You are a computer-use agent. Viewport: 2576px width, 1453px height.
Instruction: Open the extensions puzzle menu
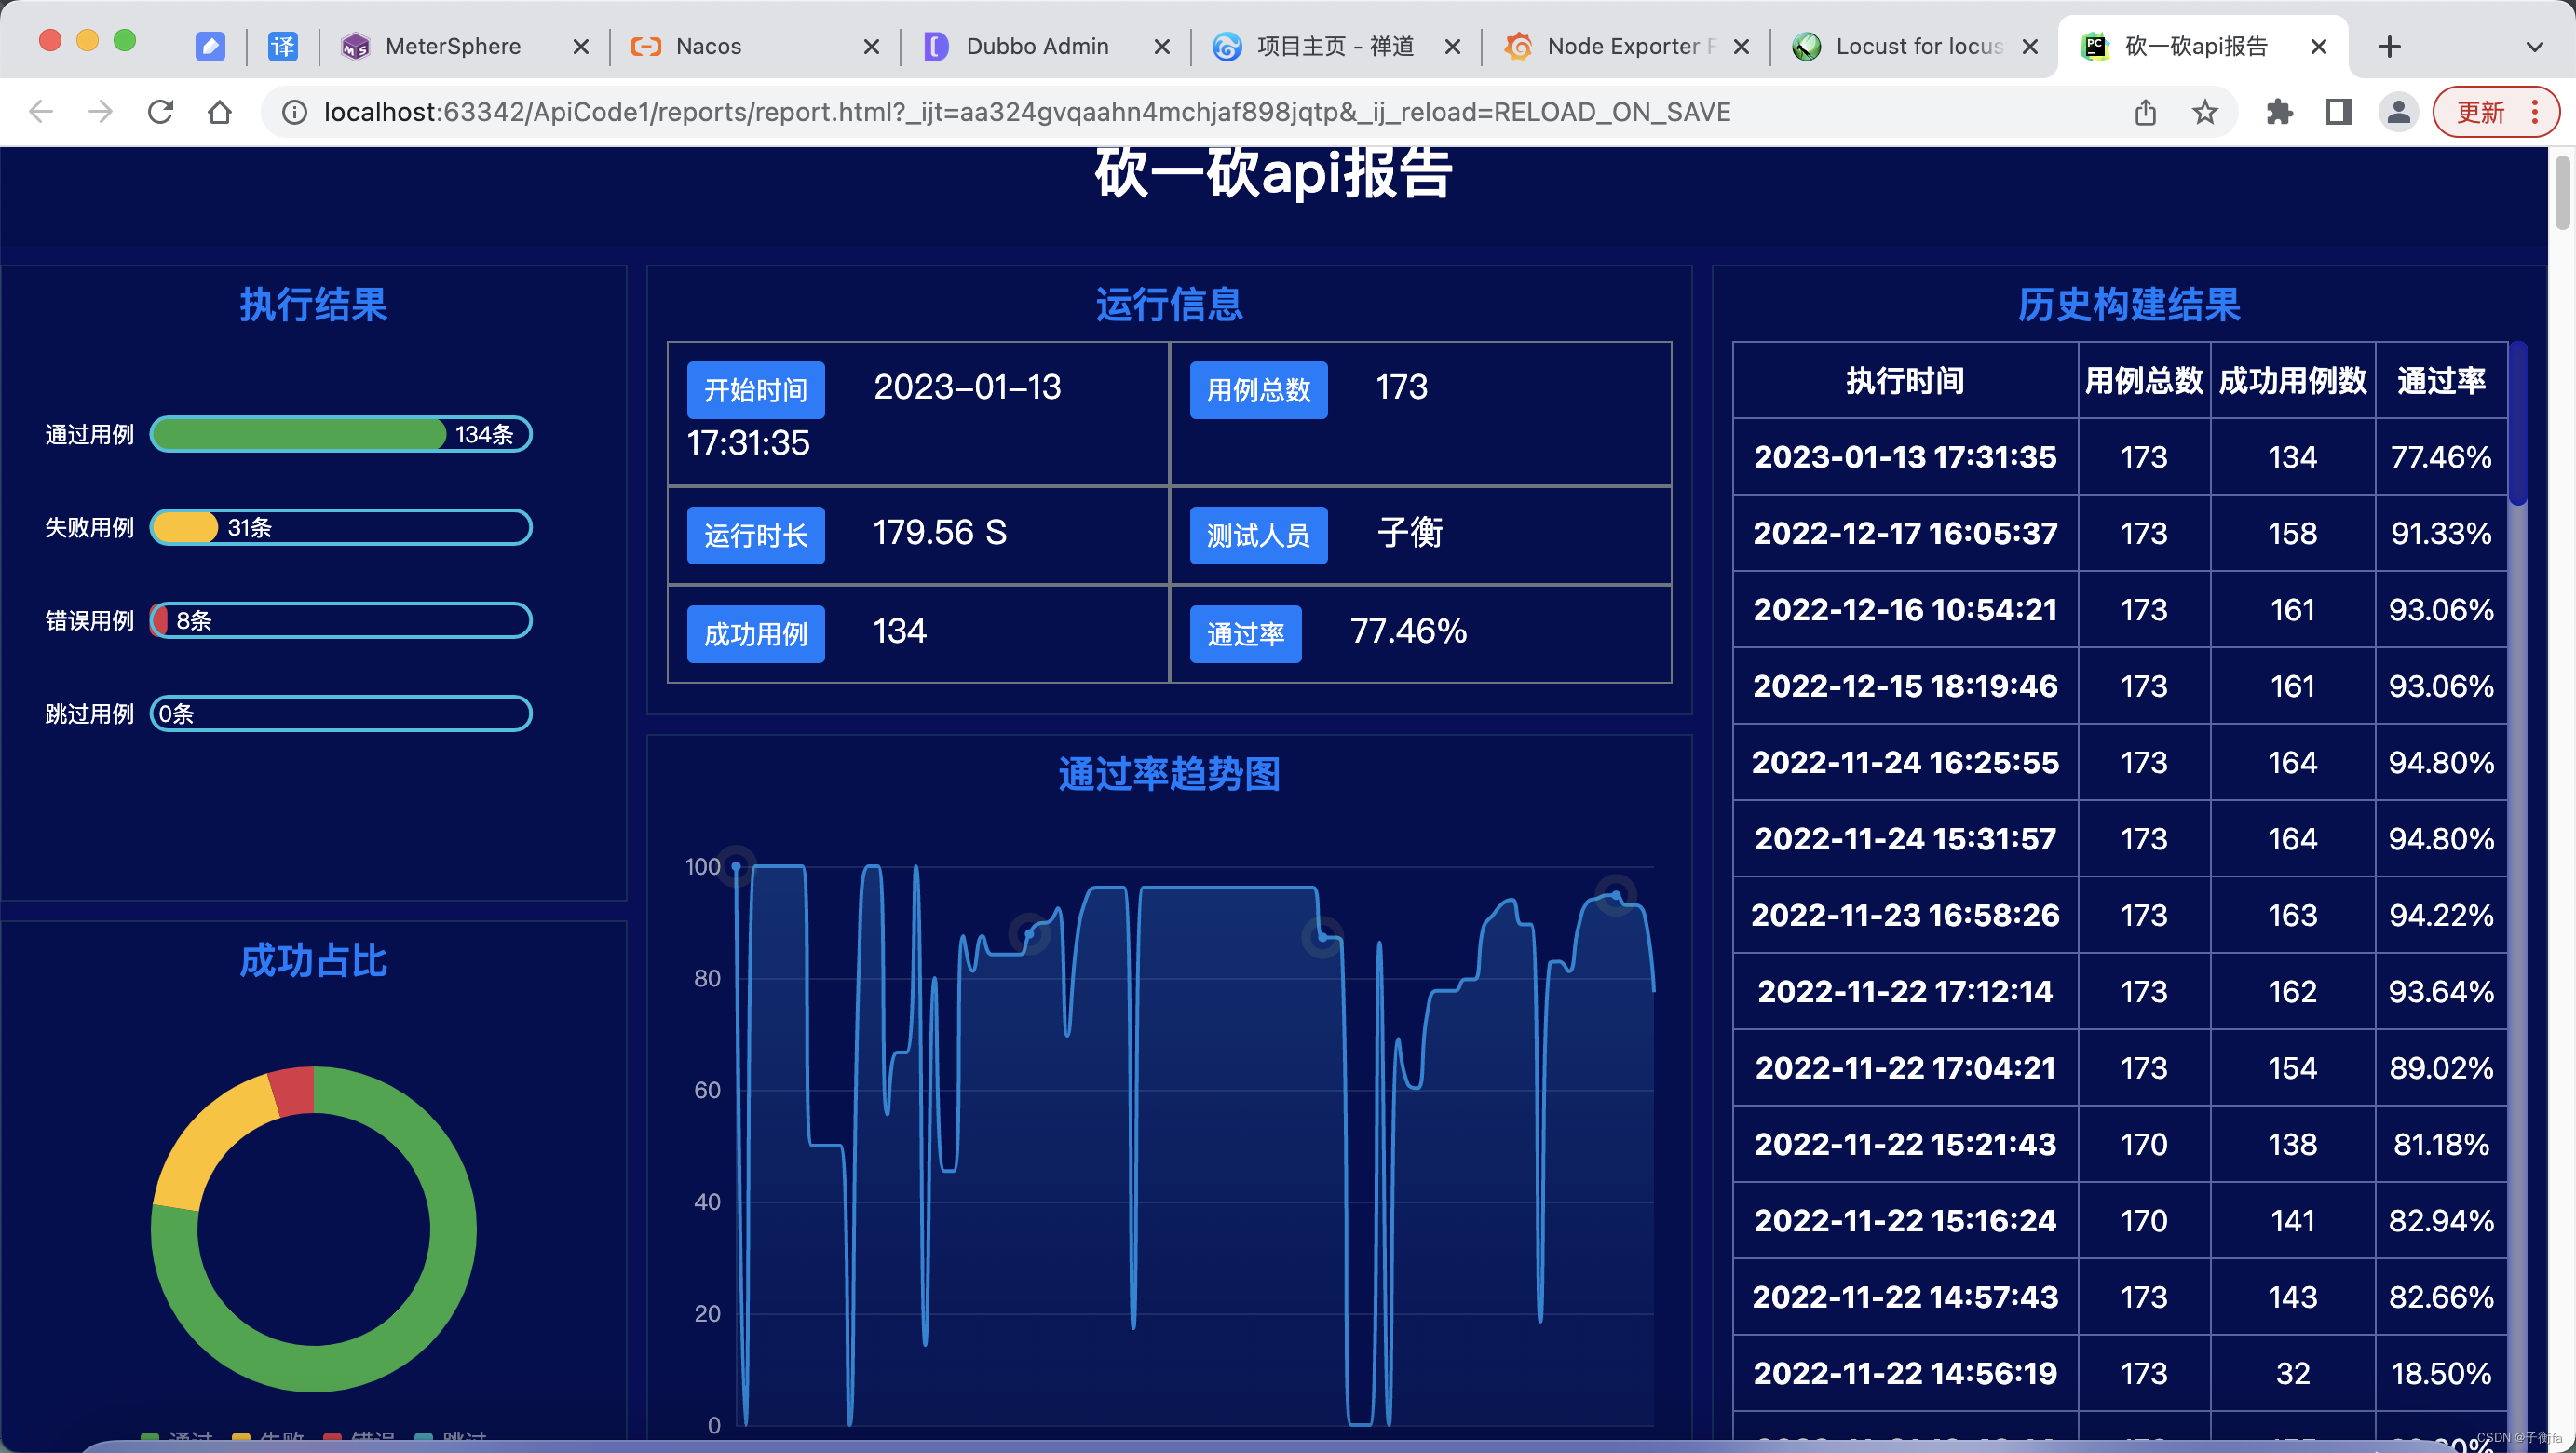(x=2279, y=112)
